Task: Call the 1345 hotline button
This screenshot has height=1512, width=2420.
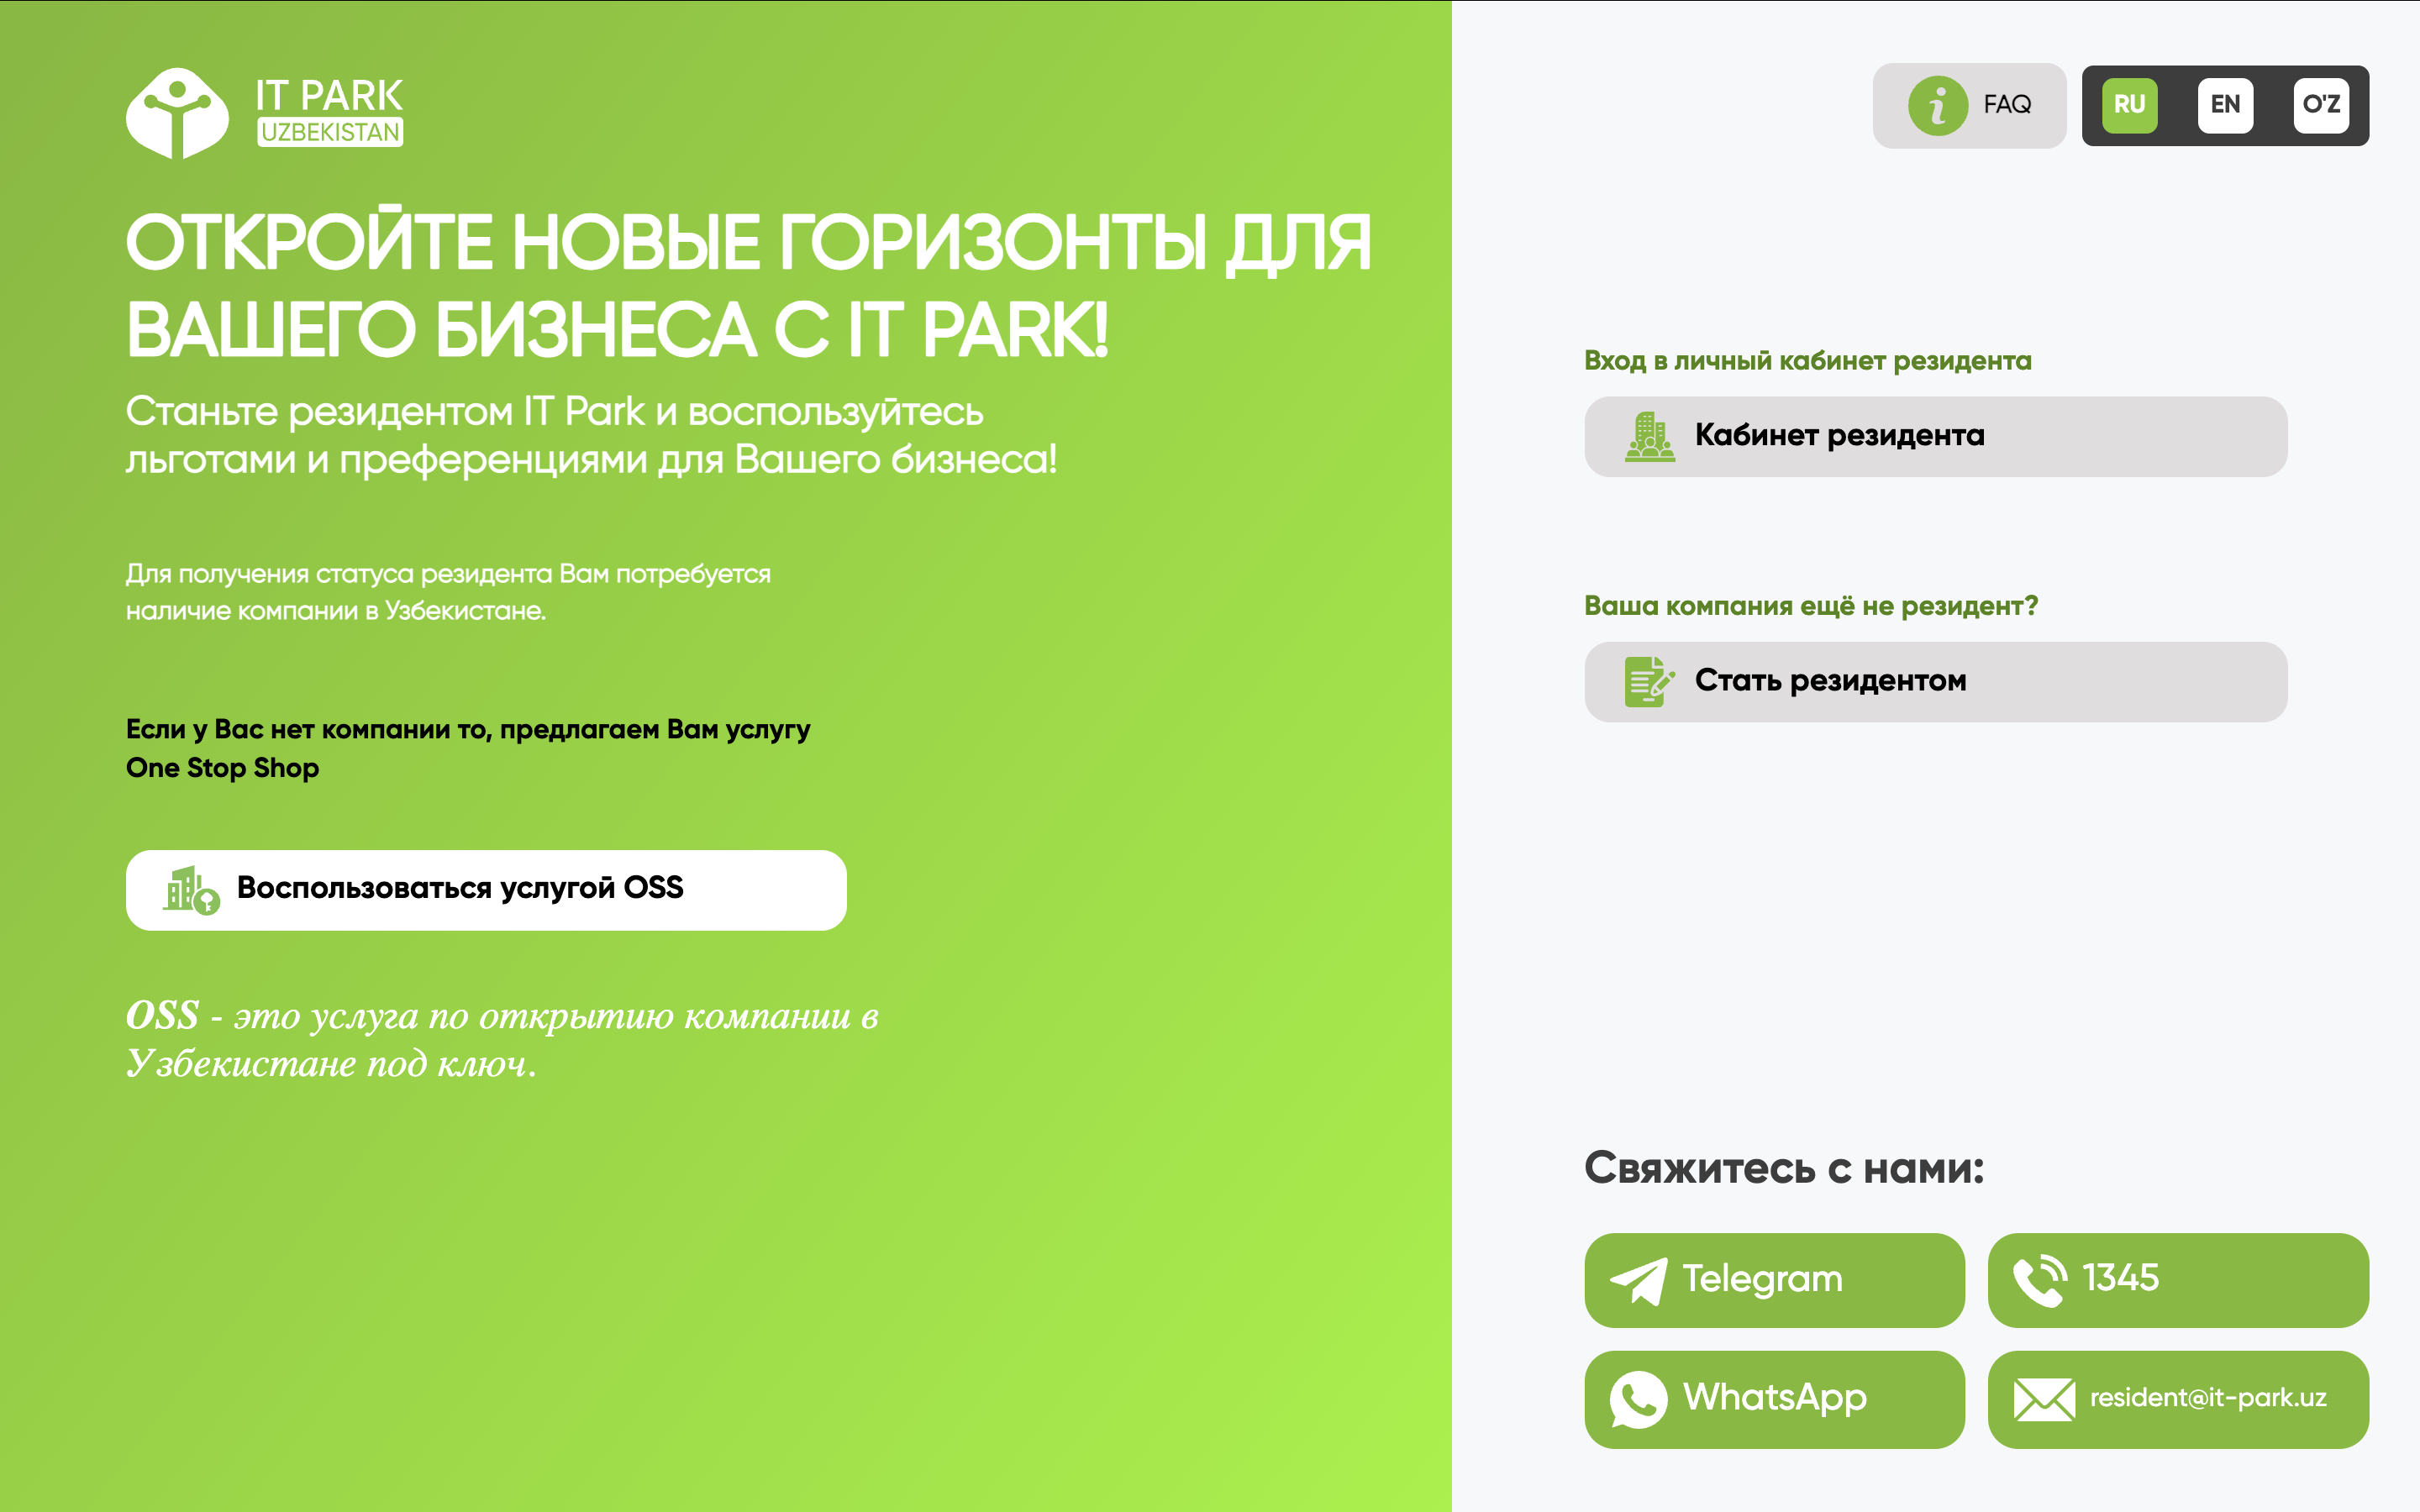Action: [2178, 1280]
